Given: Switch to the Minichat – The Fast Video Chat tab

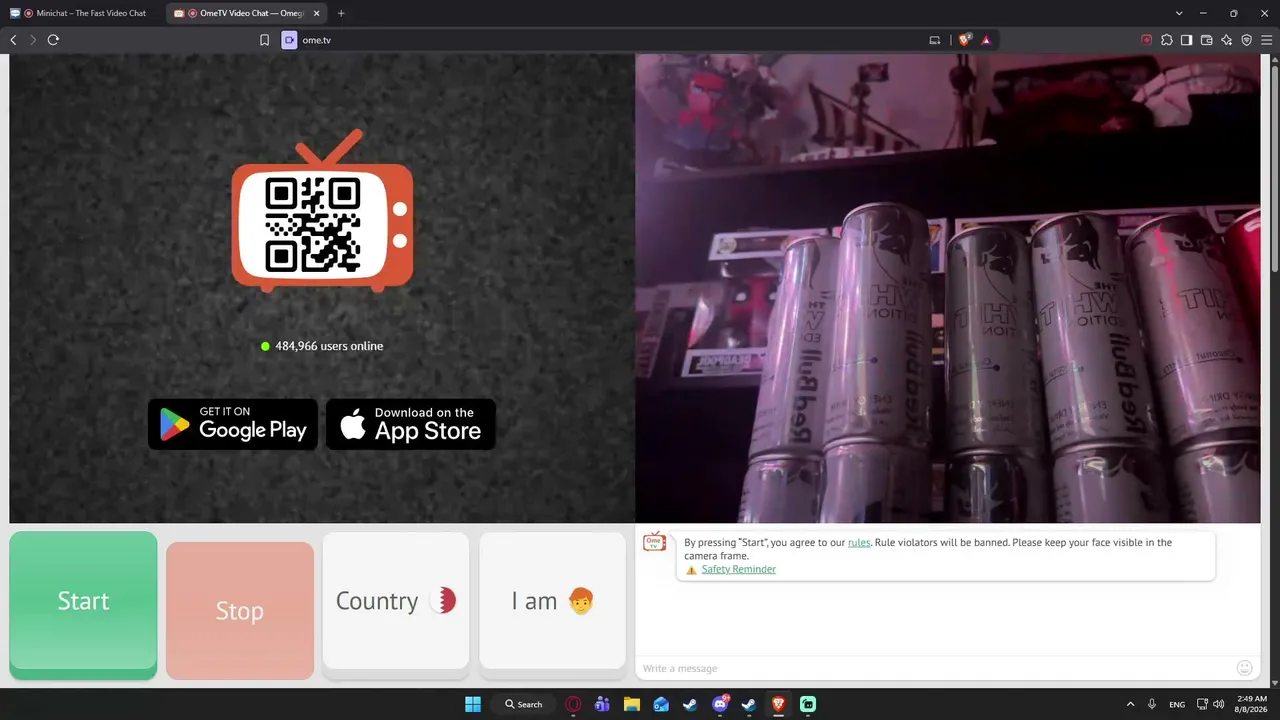Looking at the screenshot, I should [82, 13].
